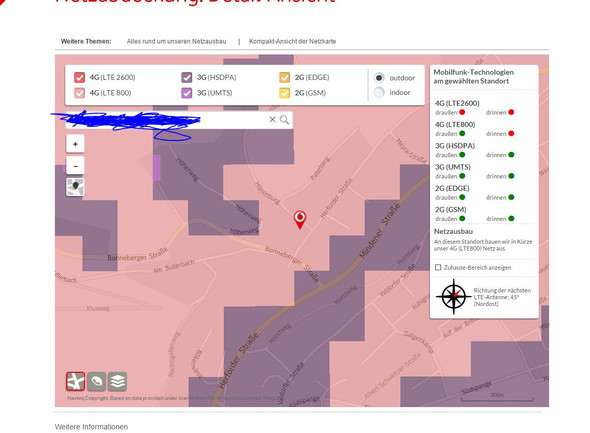Click the Herforder Straße label on the main road
590x433 pixels.
click(x=239, y=360)
